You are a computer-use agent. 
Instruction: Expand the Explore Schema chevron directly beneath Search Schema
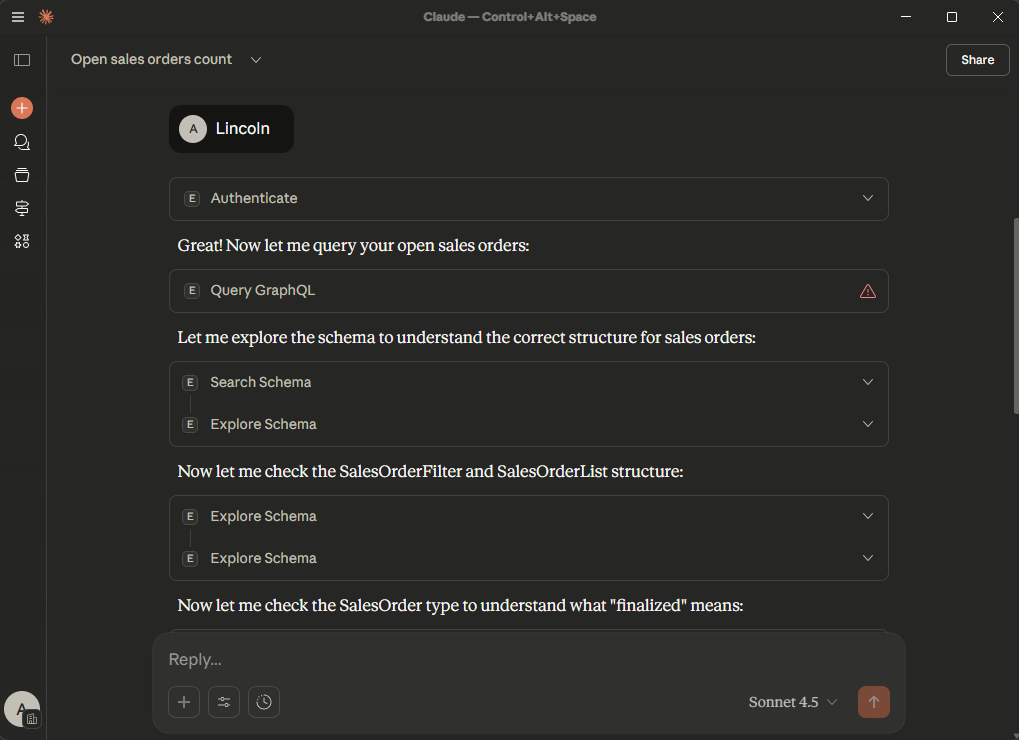(x=868, y=424)
